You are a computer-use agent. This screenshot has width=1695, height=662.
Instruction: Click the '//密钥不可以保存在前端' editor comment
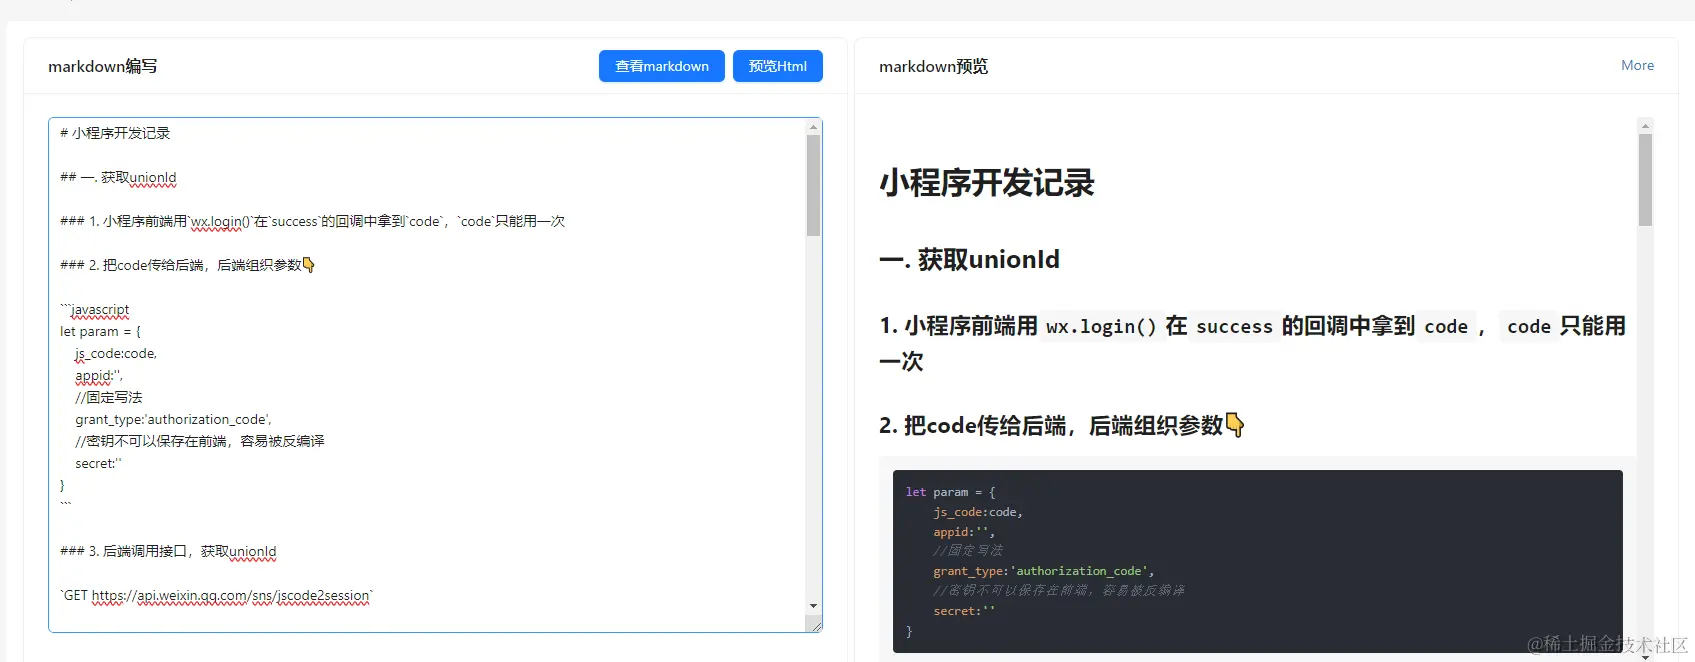coord(200,441)
